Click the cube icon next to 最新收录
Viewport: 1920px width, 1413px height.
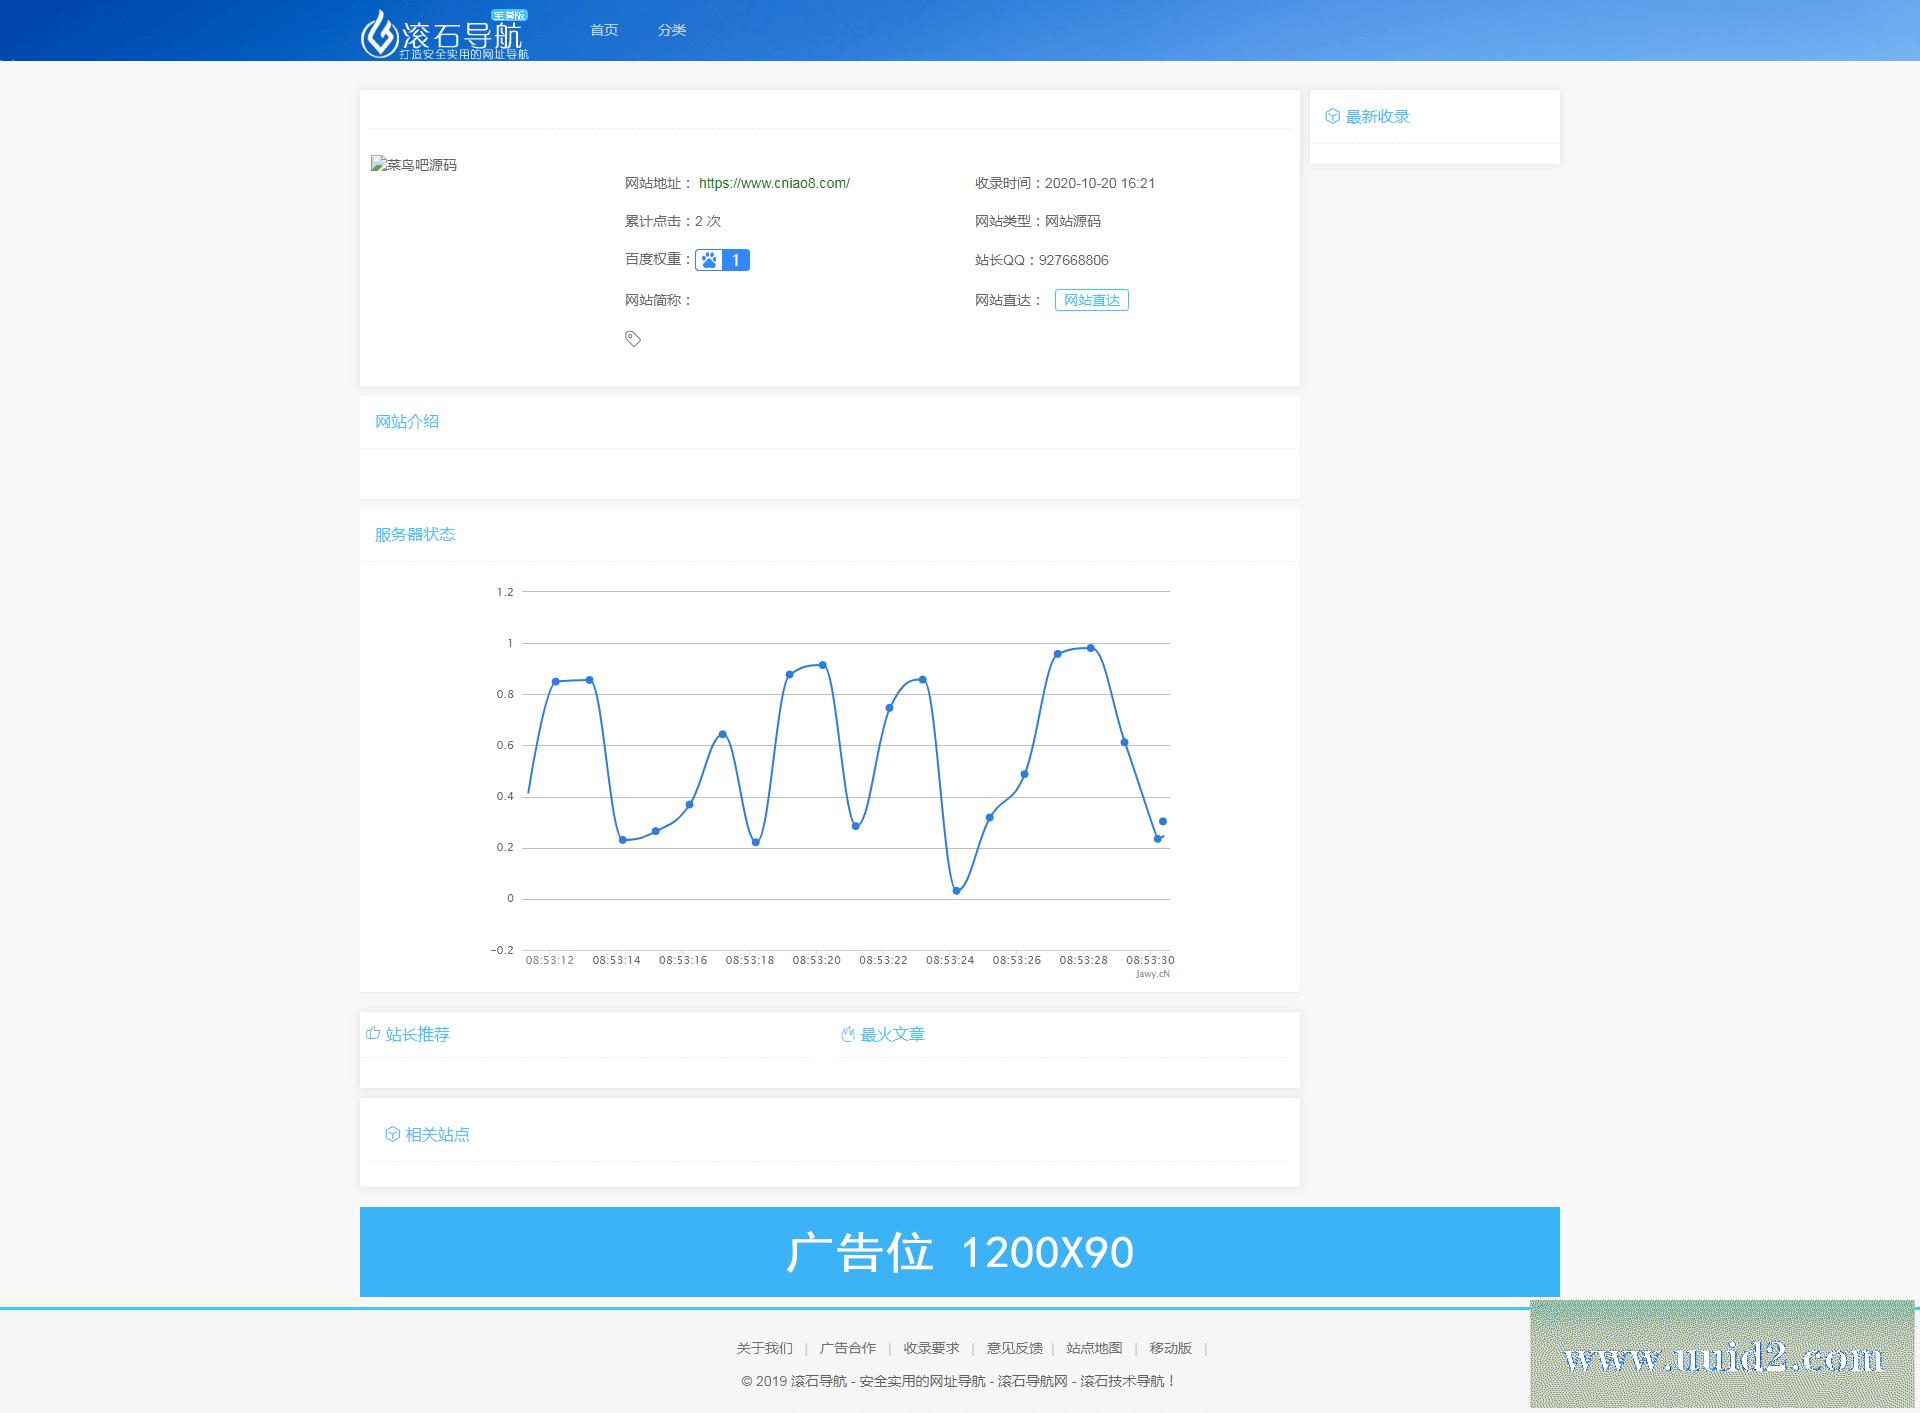coord(1331,115)
